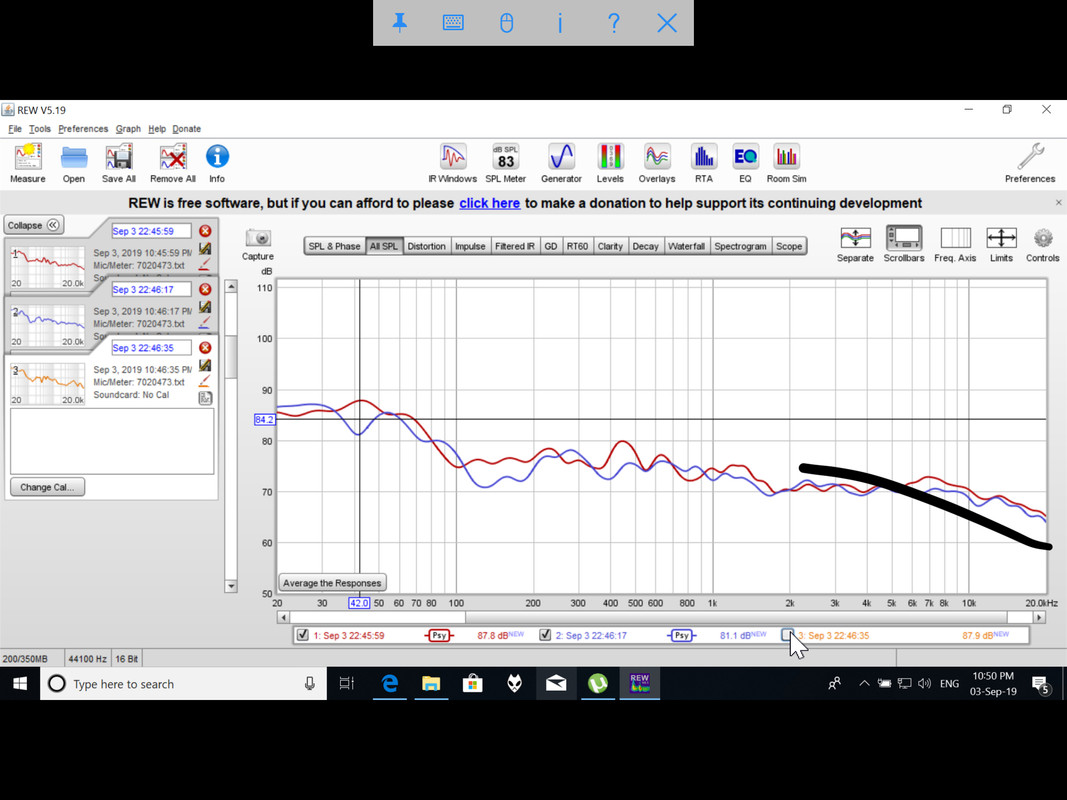Open the Impulse tab
The image size is (1067, 800).
470,246
